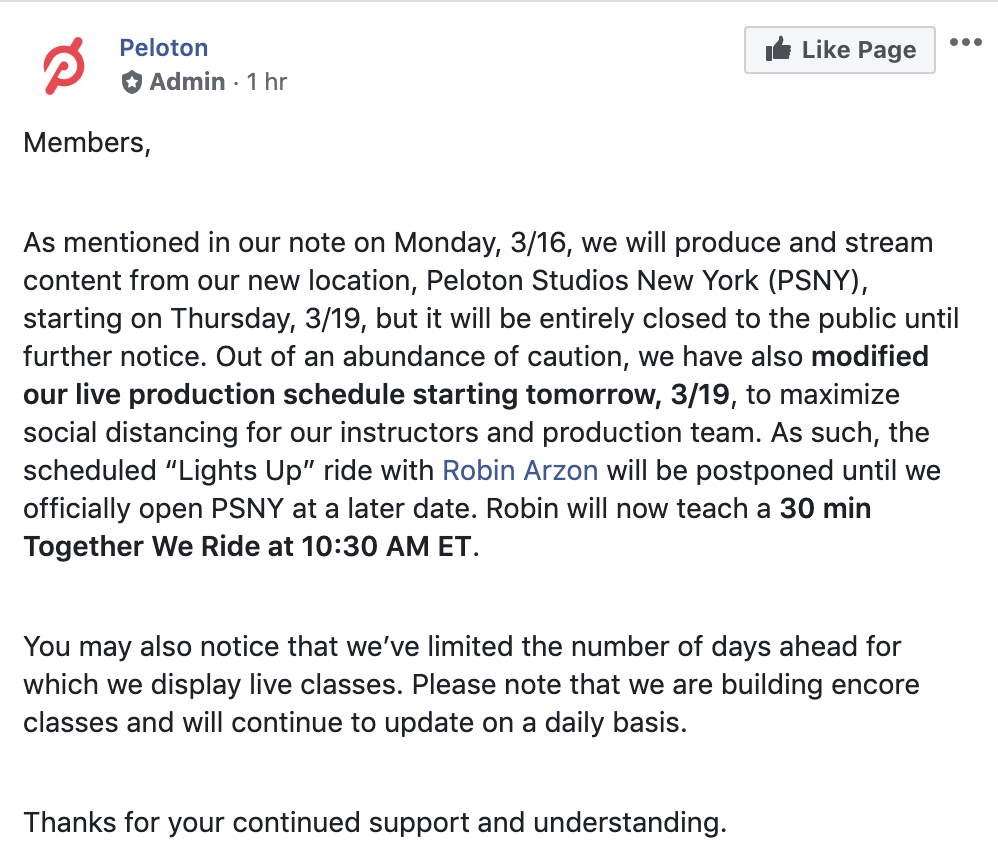
Task: Open the three-dot post options menu
Action: [966, 43]
